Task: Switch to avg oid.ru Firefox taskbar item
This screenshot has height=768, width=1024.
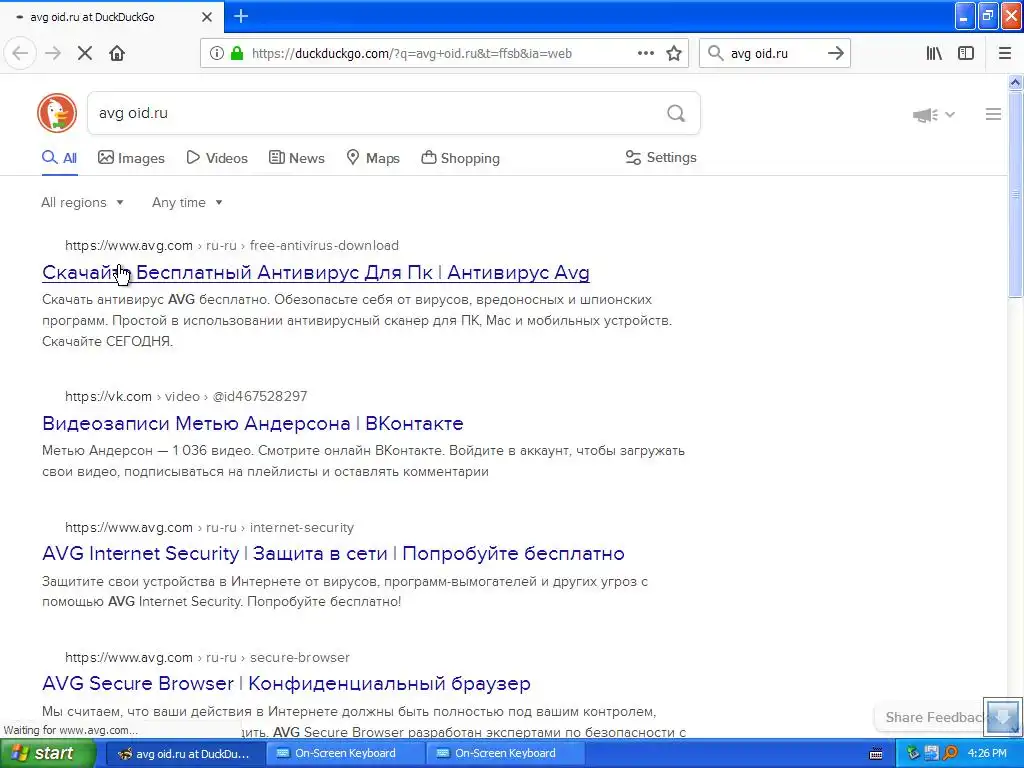Action: 185,753
